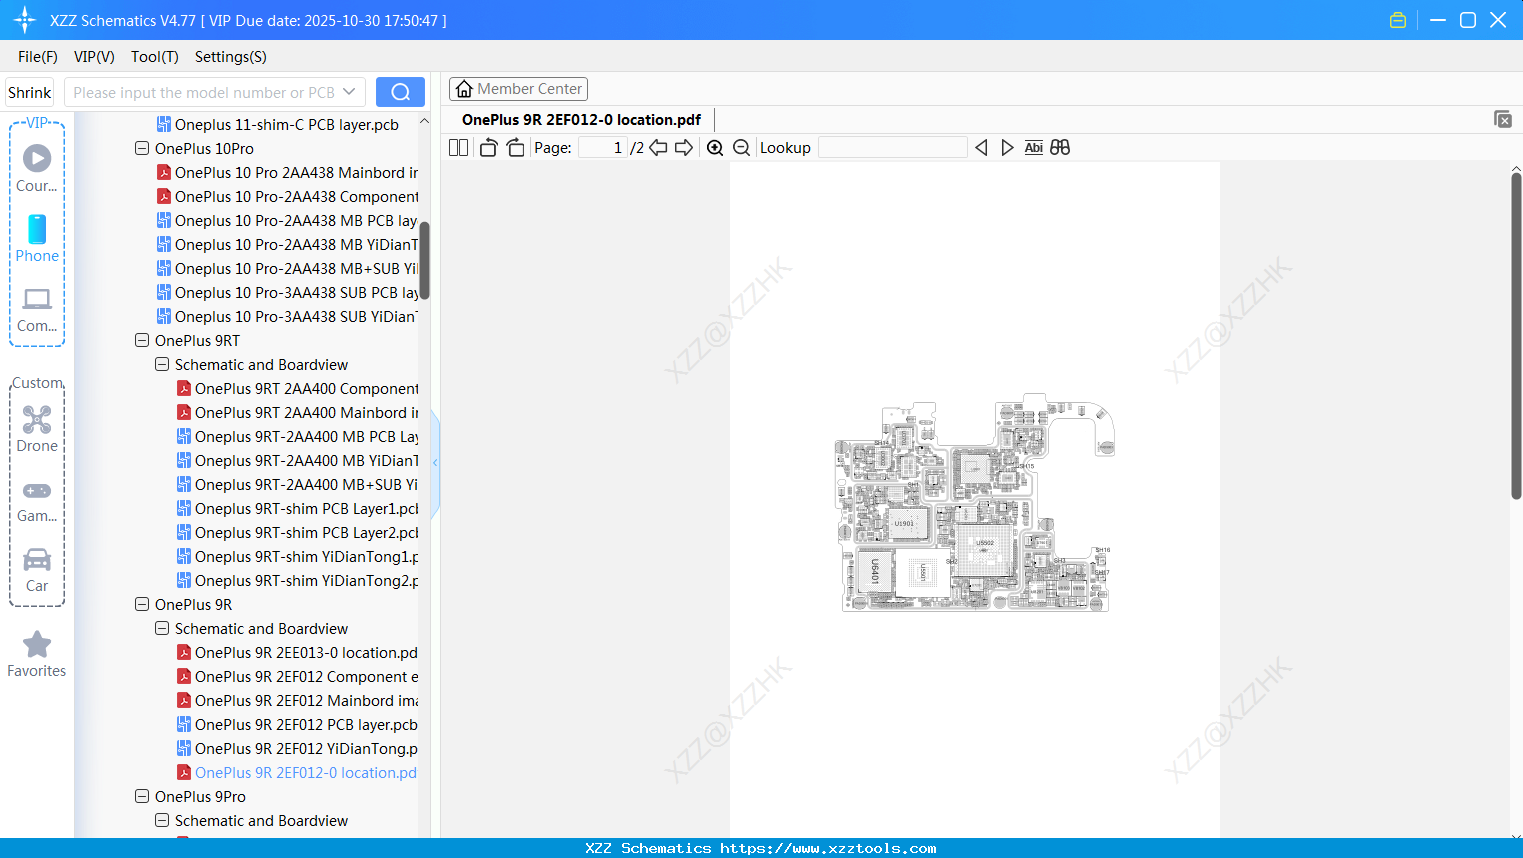Toggle the split compare view icon

tap(1060, 147)
